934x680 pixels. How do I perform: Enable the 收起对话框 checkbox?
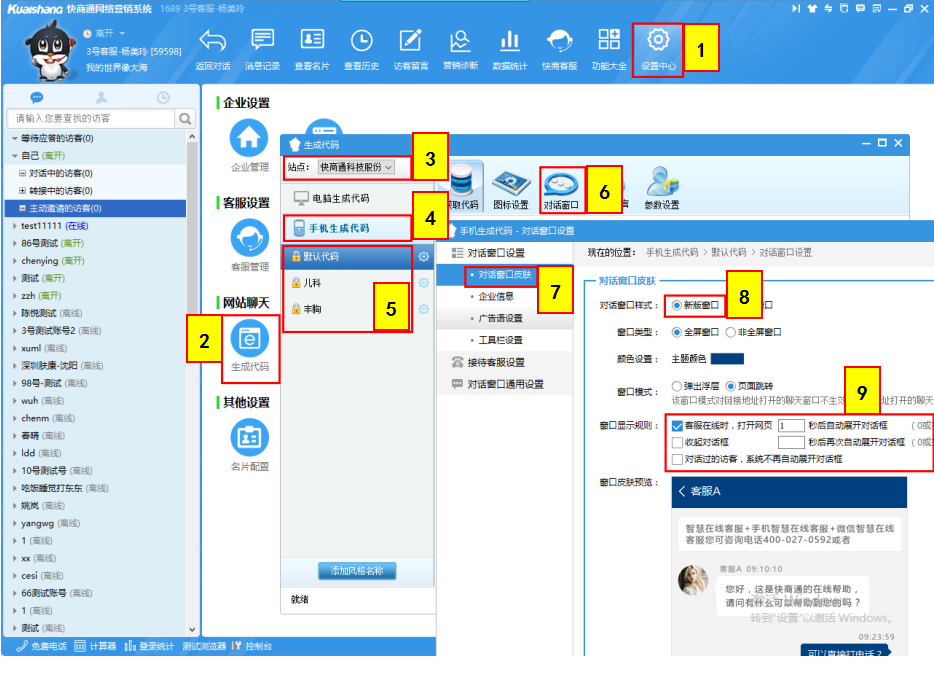pos(677,442)
